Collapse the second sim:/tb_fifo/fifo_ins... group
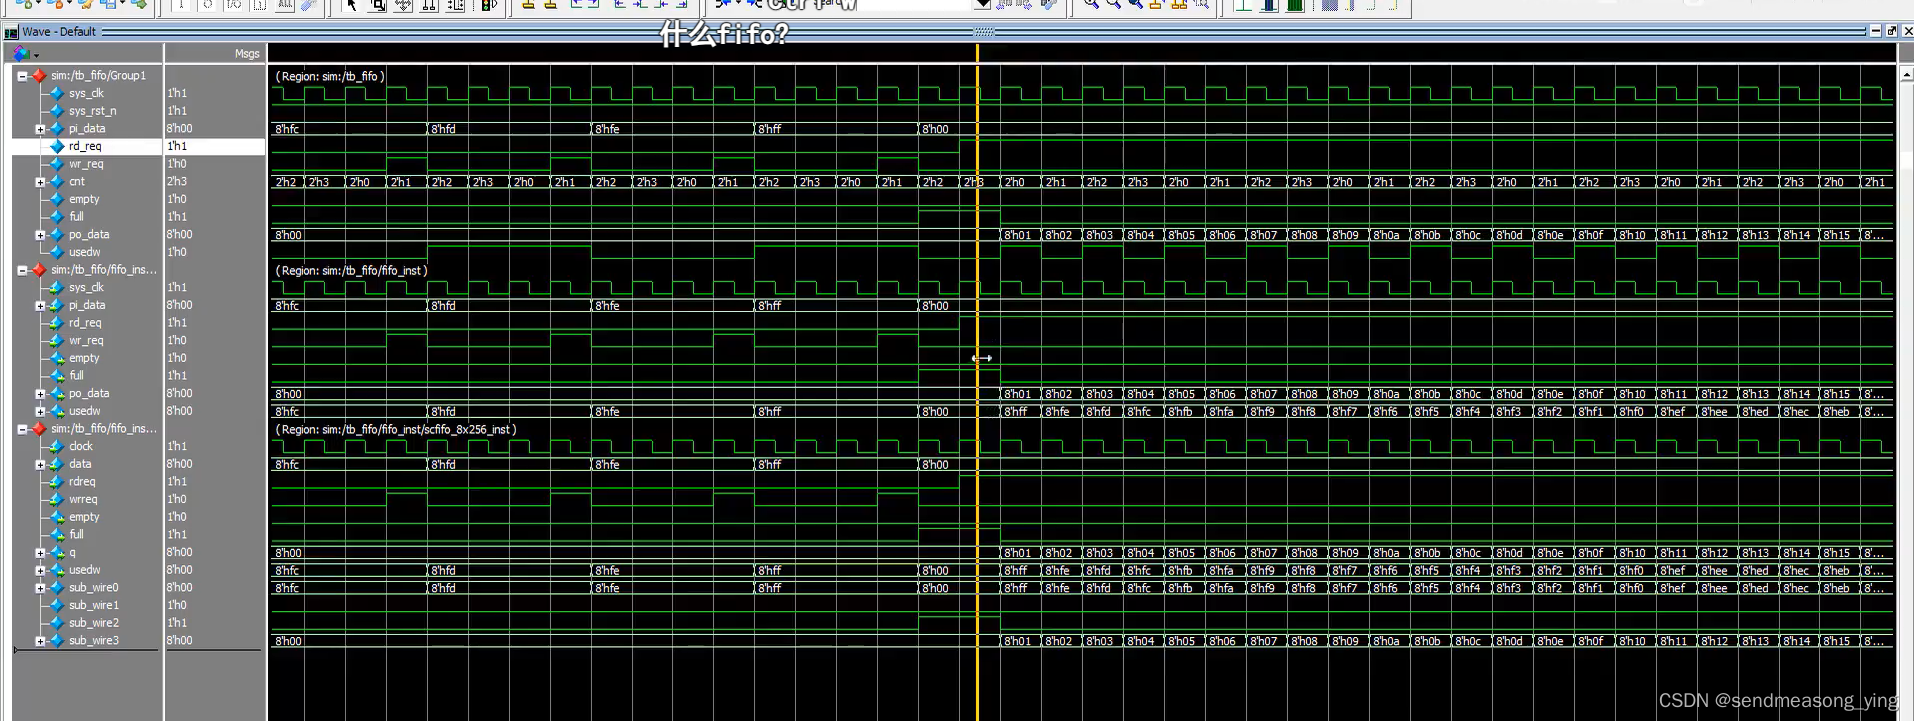The height and width of the screenshot is (721, 1914). [22, 270]
